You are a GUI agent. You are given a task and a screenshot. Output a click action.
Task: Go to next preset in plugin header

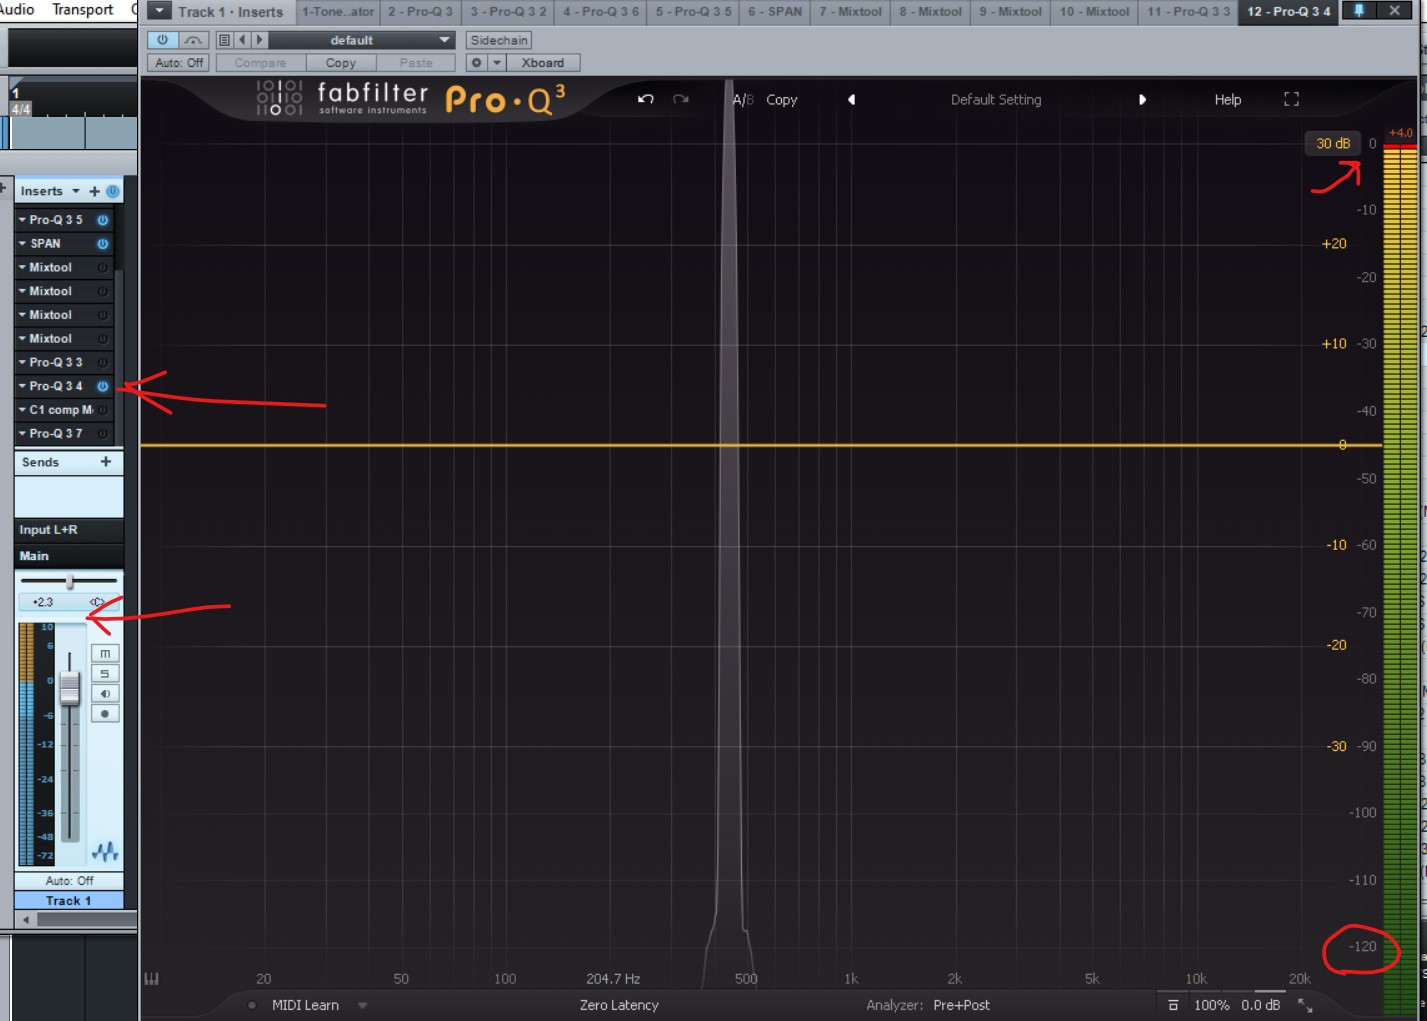click(x=259, y=40)
